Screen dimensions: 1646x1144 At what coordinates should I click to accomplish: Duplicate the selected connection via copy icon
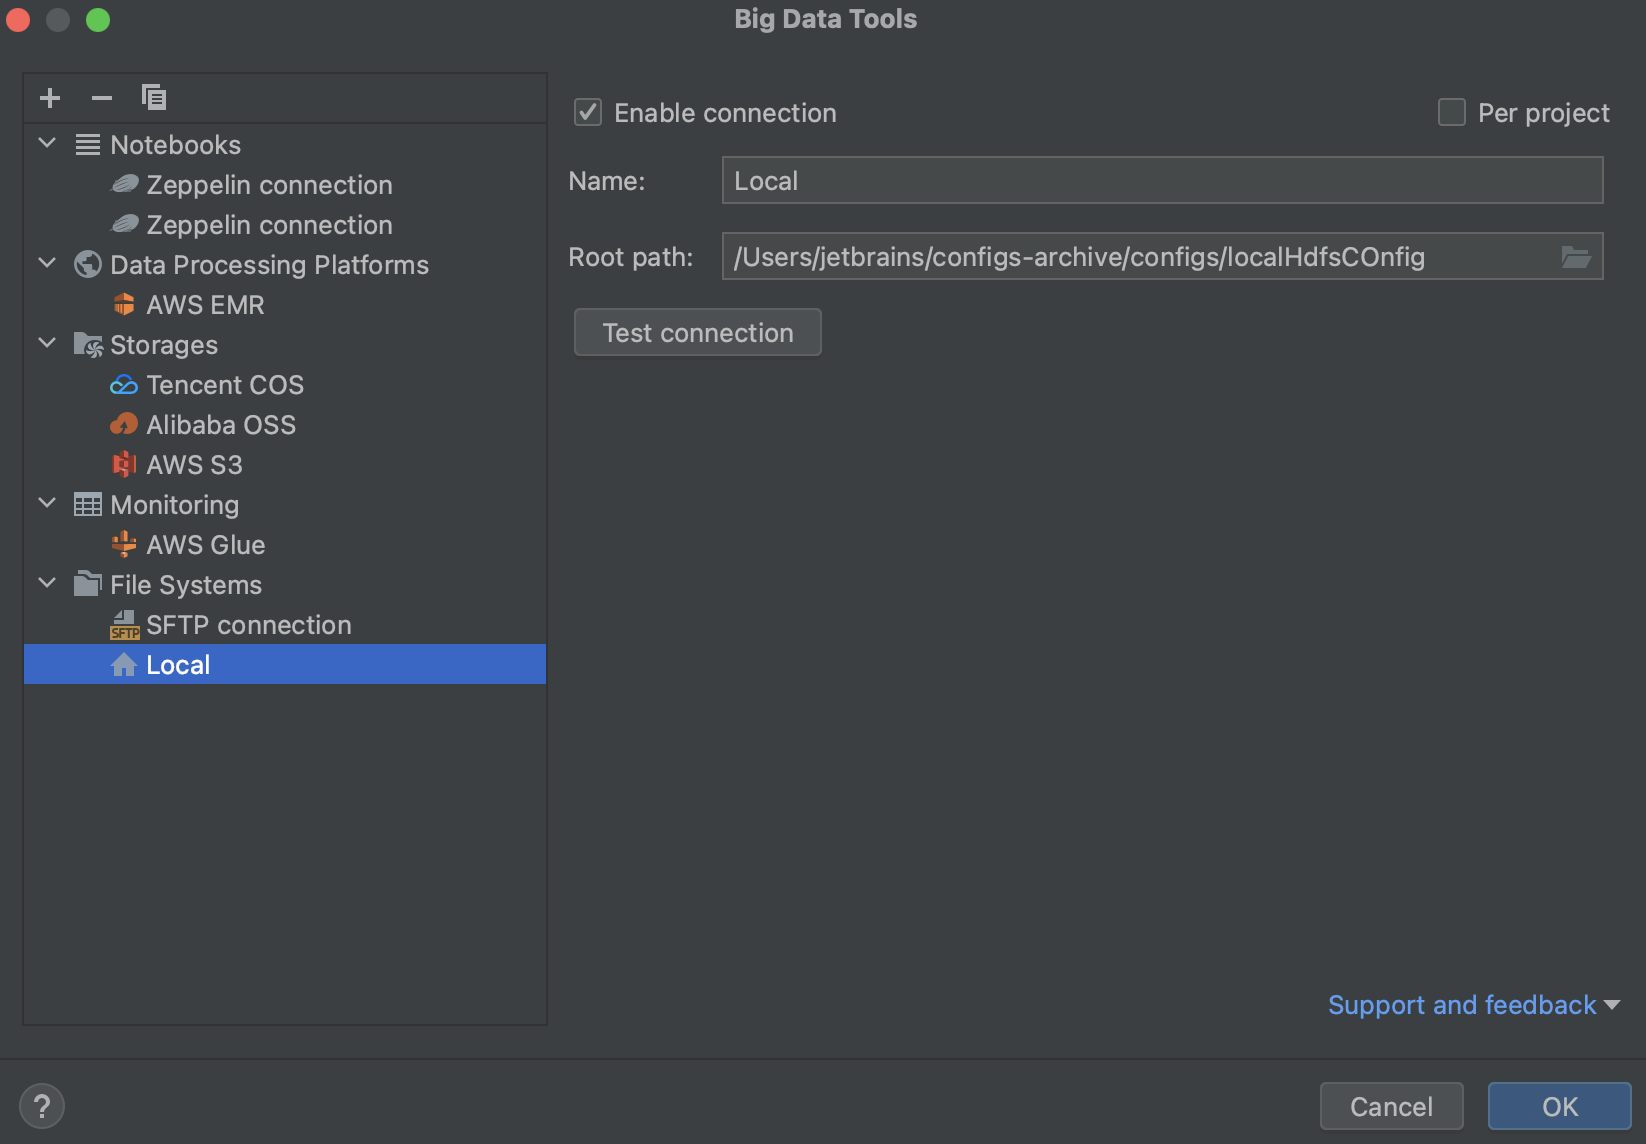point(152,97)
